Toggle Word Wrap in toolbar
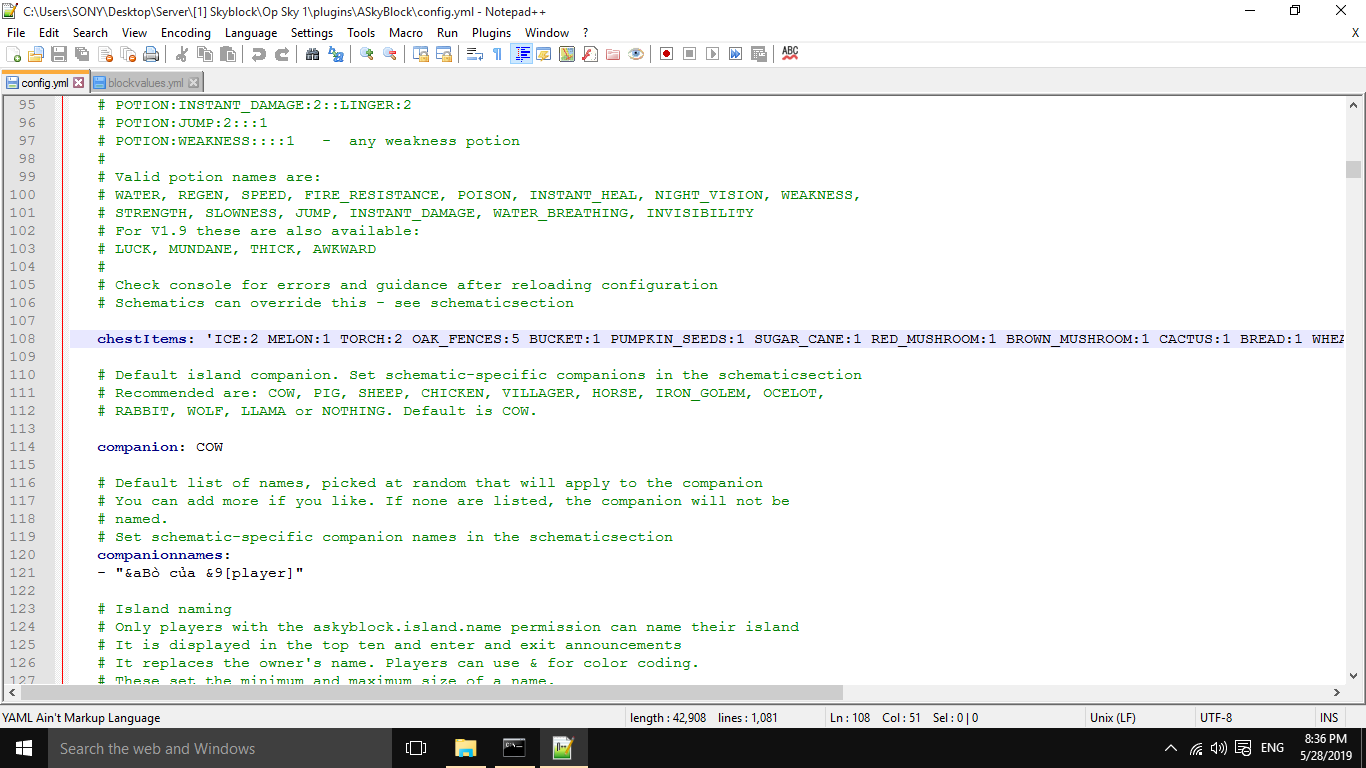This screenshot has width=1366, height=768. (475, 54)
